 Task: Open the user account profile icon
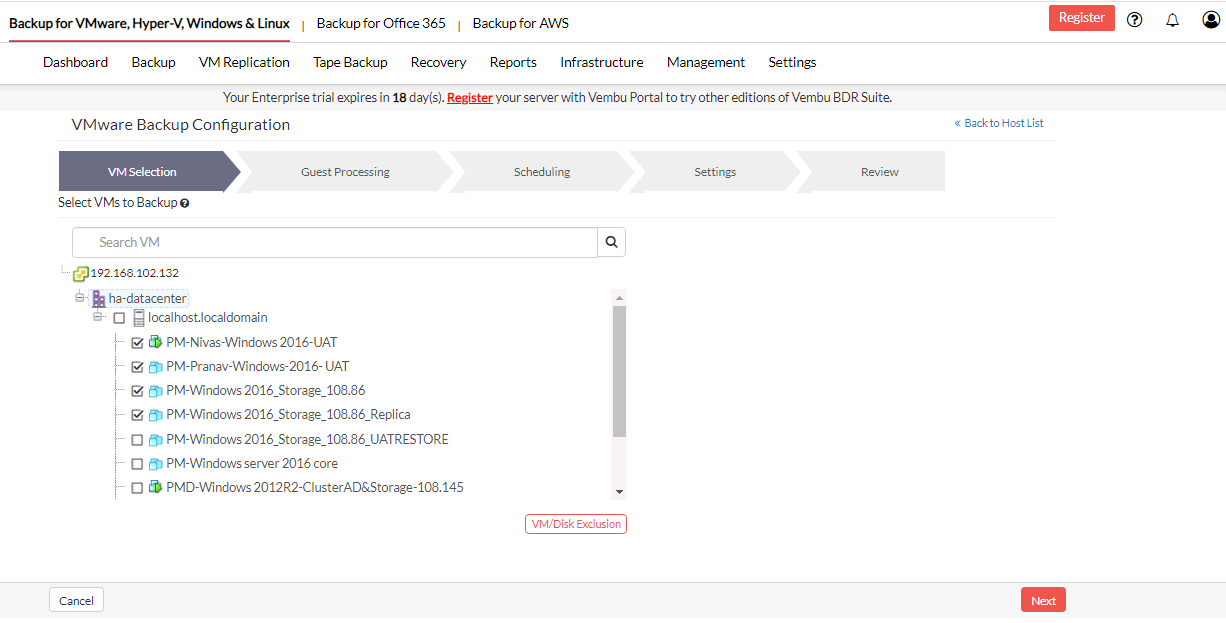(x=1211, y=19)
